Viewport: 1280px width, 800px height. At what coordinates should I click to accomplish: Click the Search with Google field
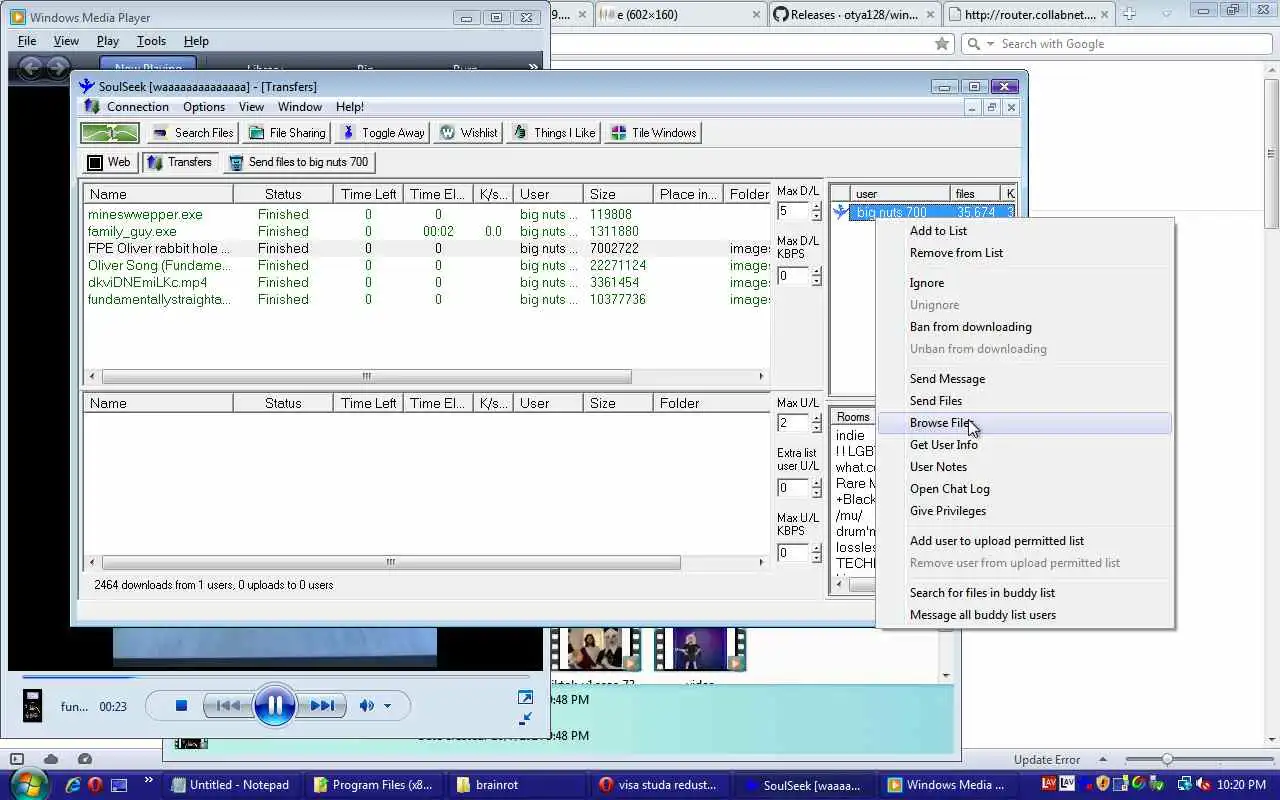1123,44
